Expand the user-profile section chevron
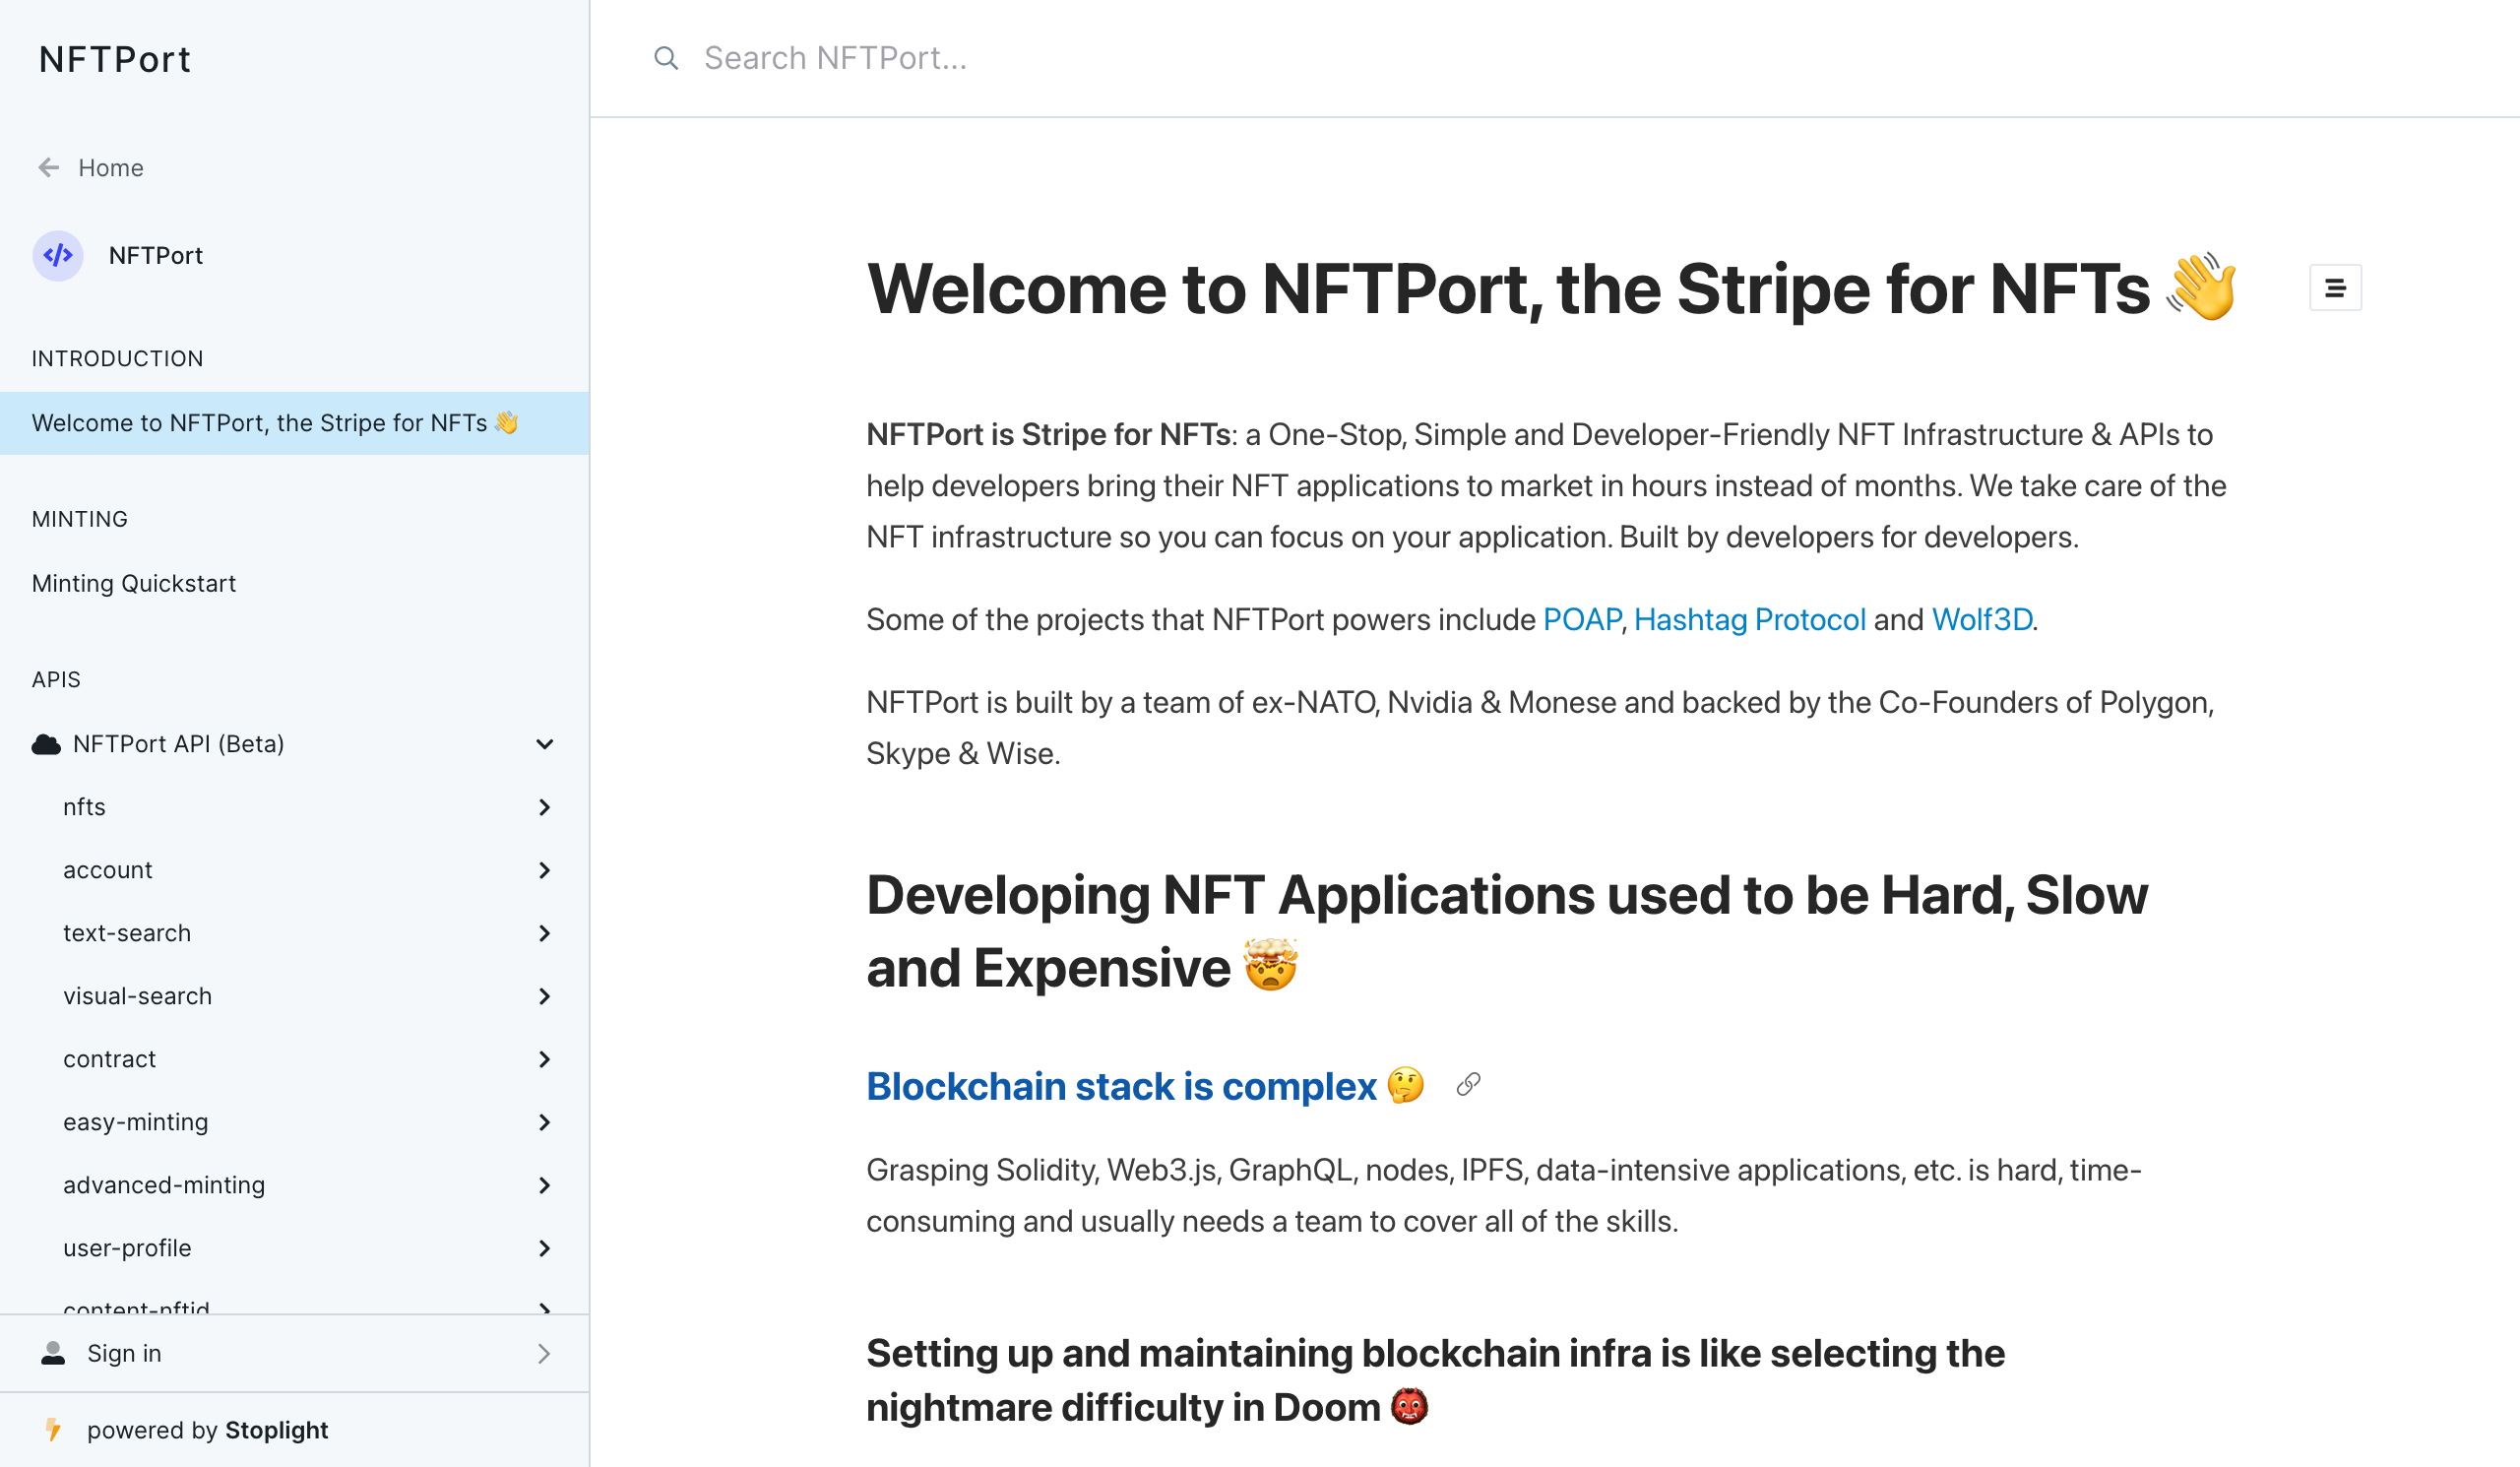The width and height of the screenshot is (2520, 1467). (545, 1248)
